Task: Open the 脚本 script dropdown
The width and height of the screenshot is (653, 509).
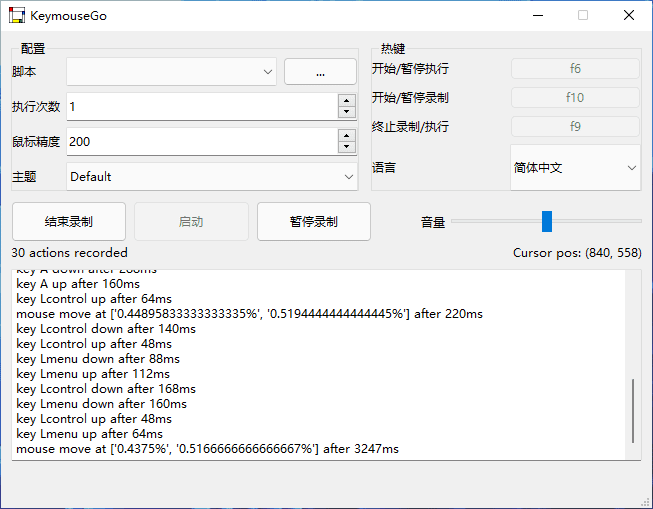Action: 172,71
